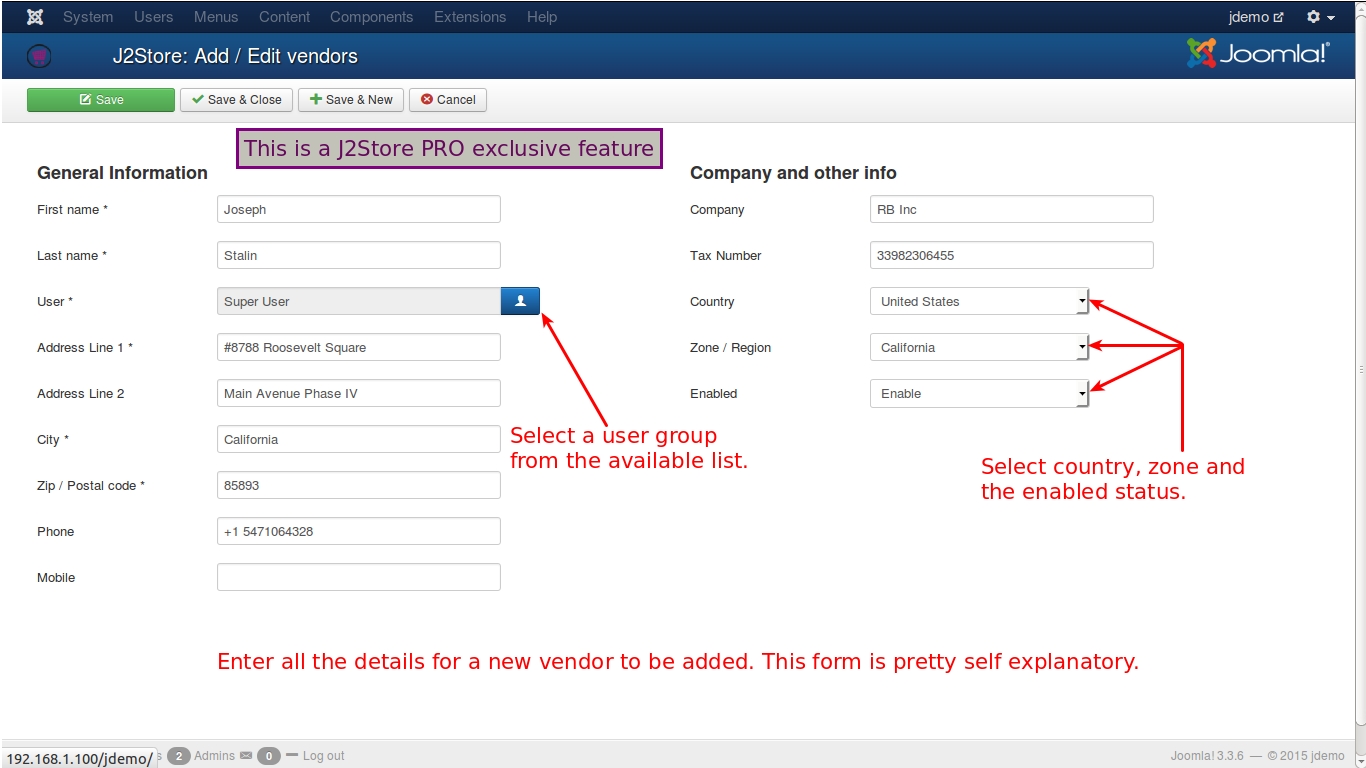Click the Save & New button
Image resolution: width=1366 pixels, height=768 pixels.
pos(351,100)
